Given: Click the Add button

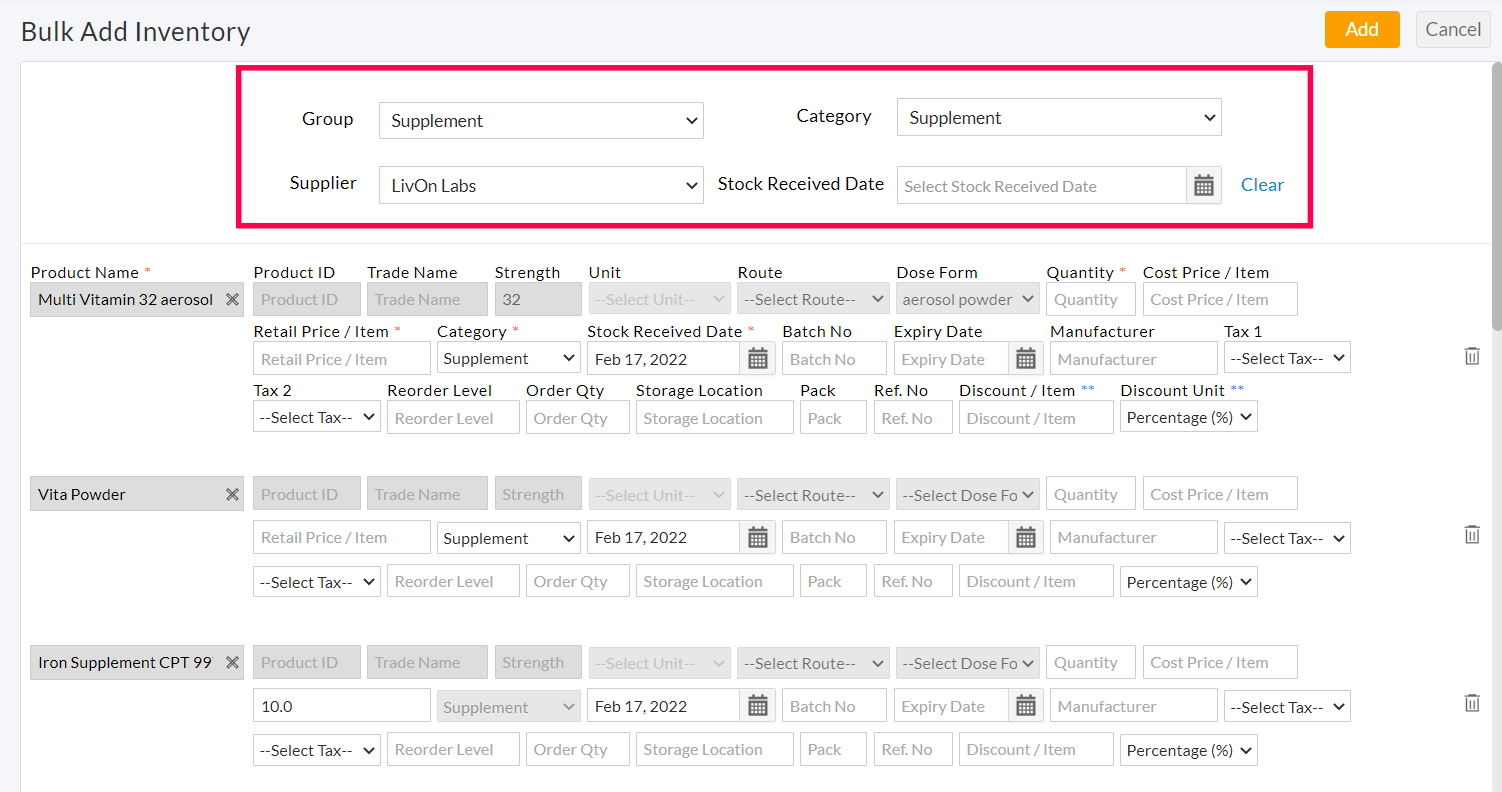Looking at the screenshot, I should (1362, 29).
